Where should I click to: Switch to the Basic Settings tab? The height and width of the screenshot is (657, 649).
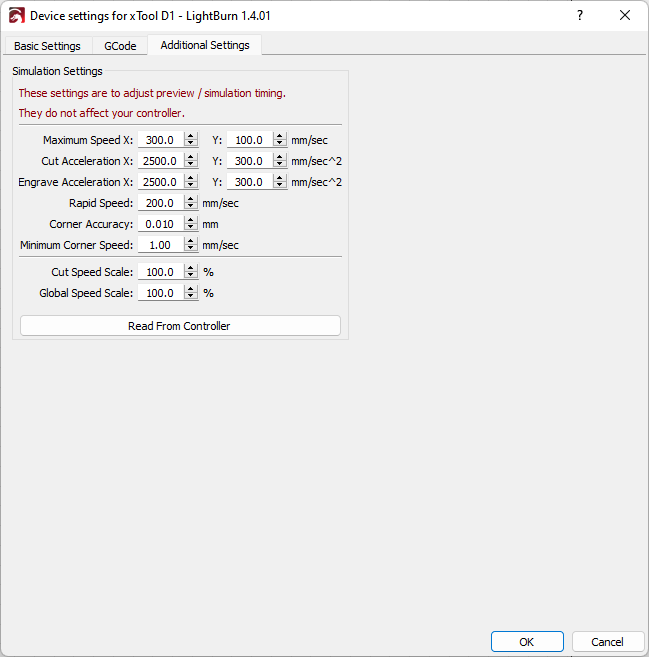pos(47,46)
